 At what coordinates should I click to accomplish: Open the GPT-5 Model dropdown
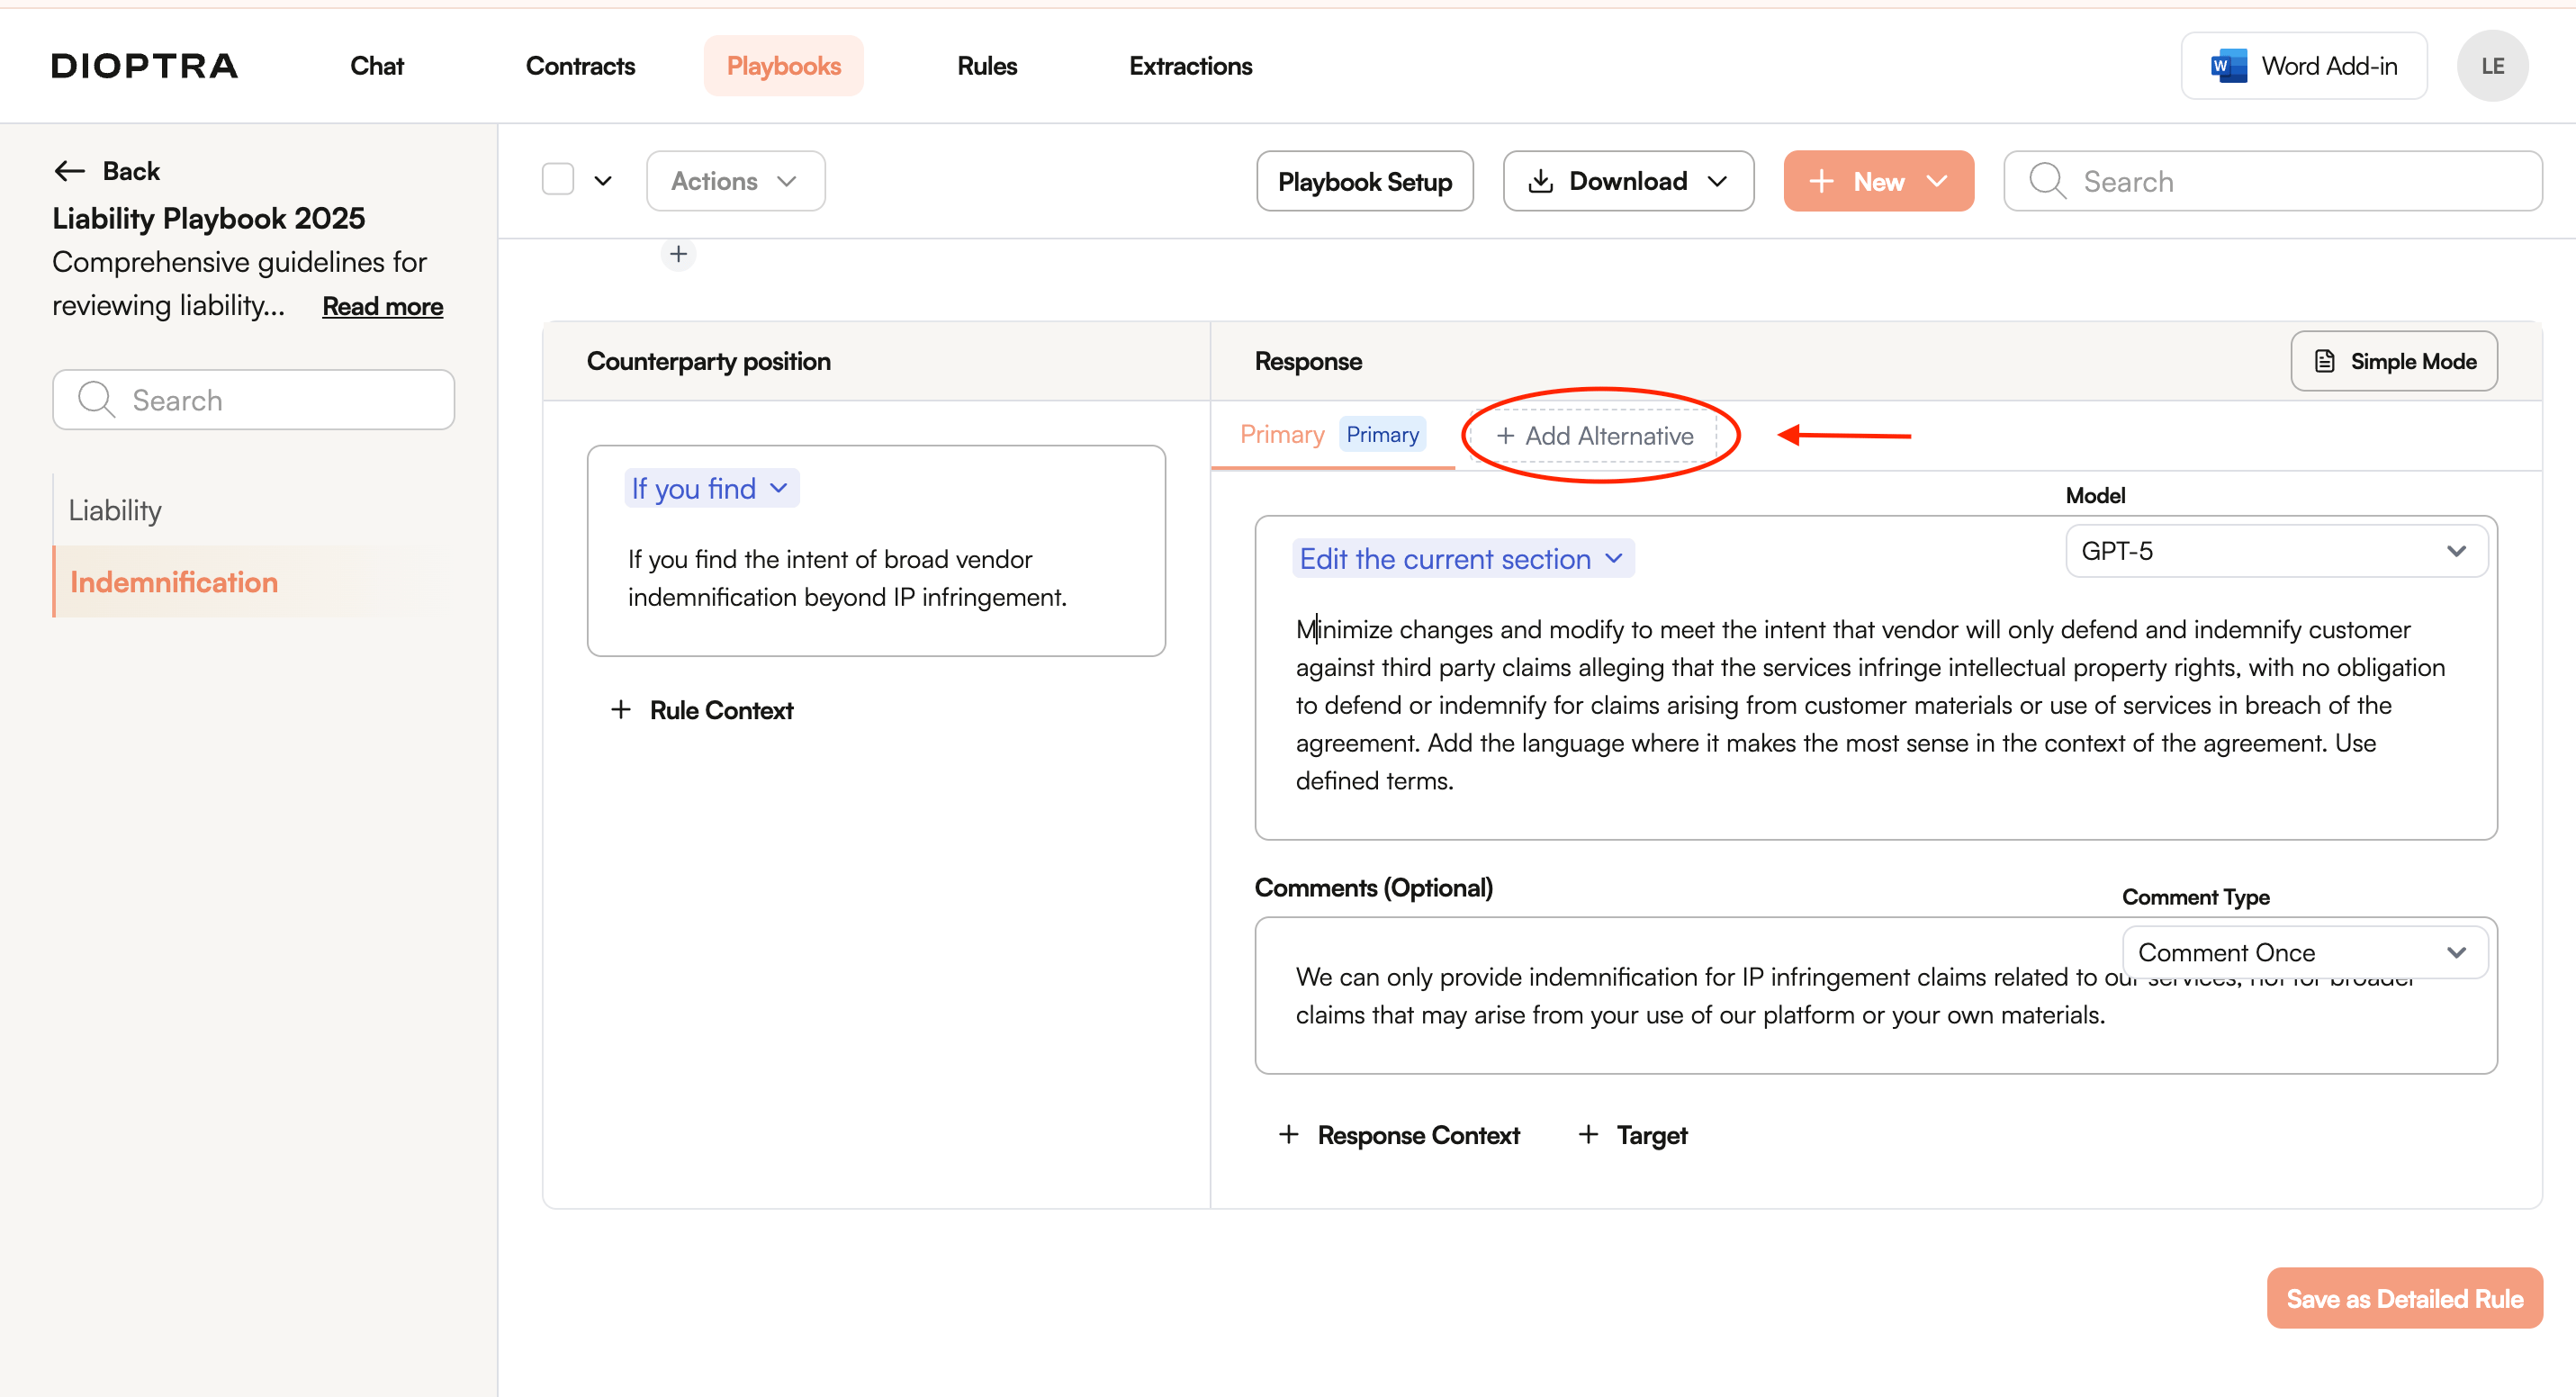[x=2276, y=551]
